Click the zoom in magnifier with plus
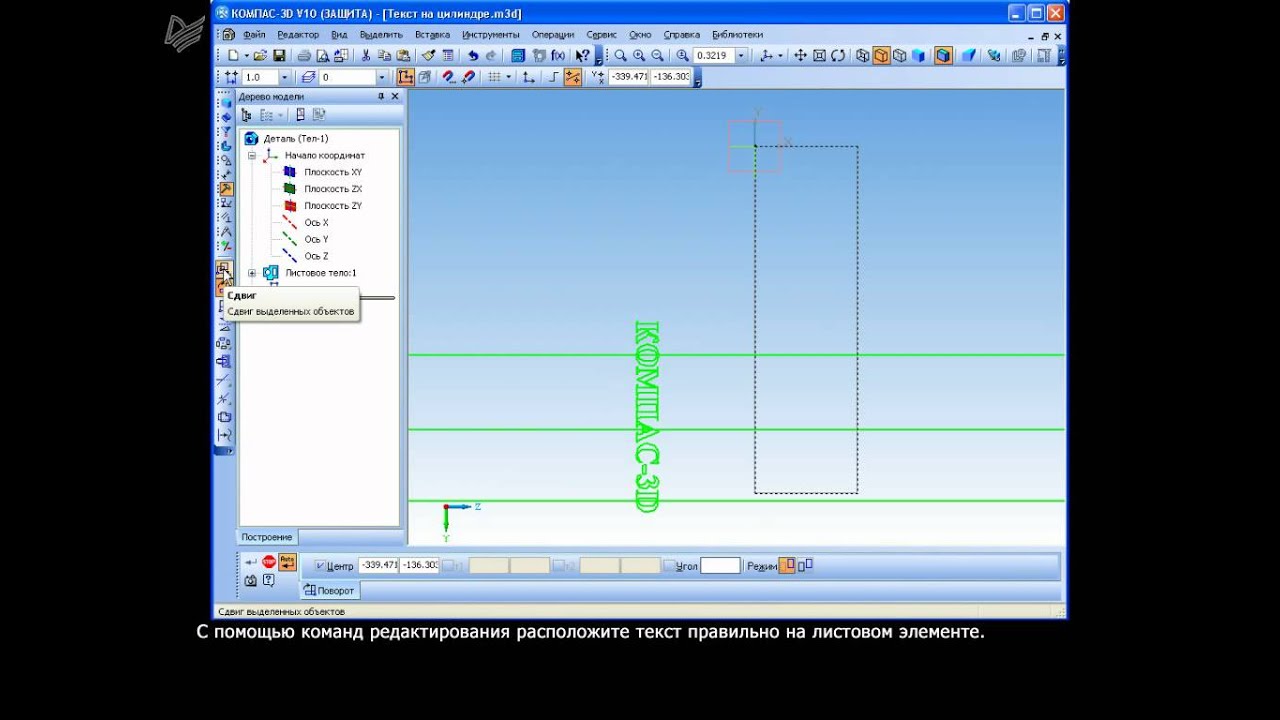This screenshot has height=720, width=1280. (639, 56)
